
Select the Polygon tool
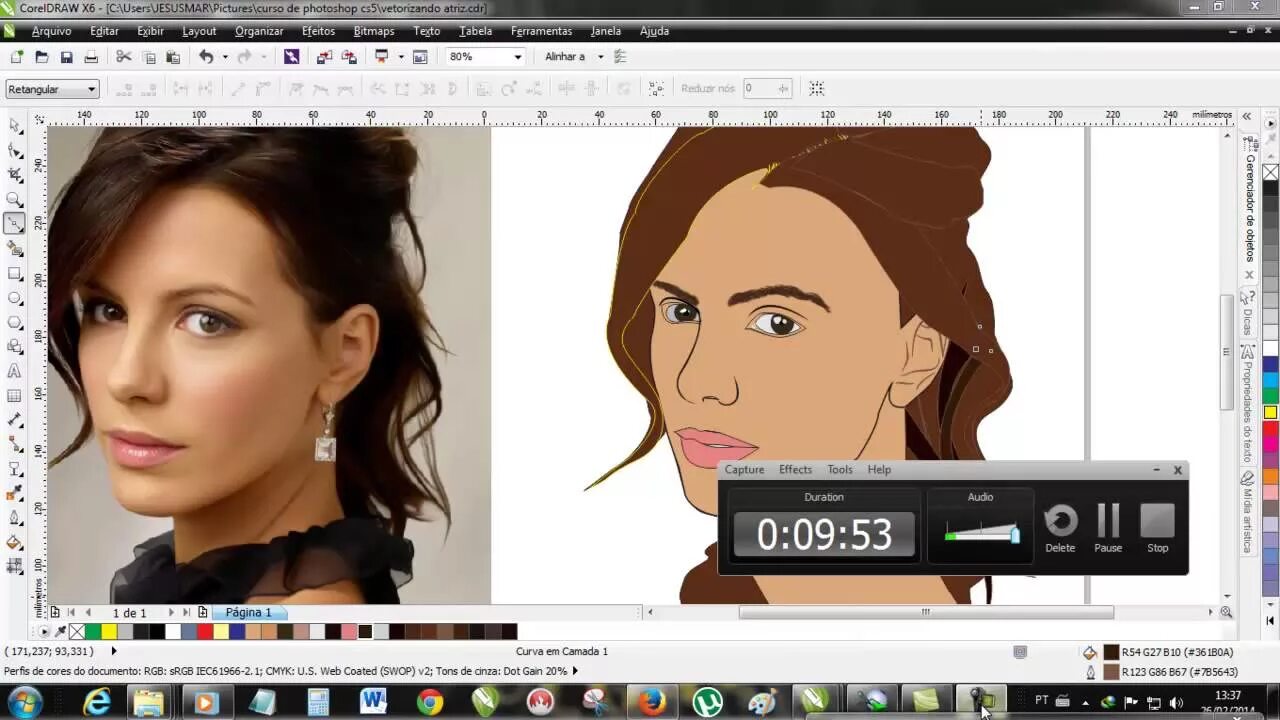15,322
